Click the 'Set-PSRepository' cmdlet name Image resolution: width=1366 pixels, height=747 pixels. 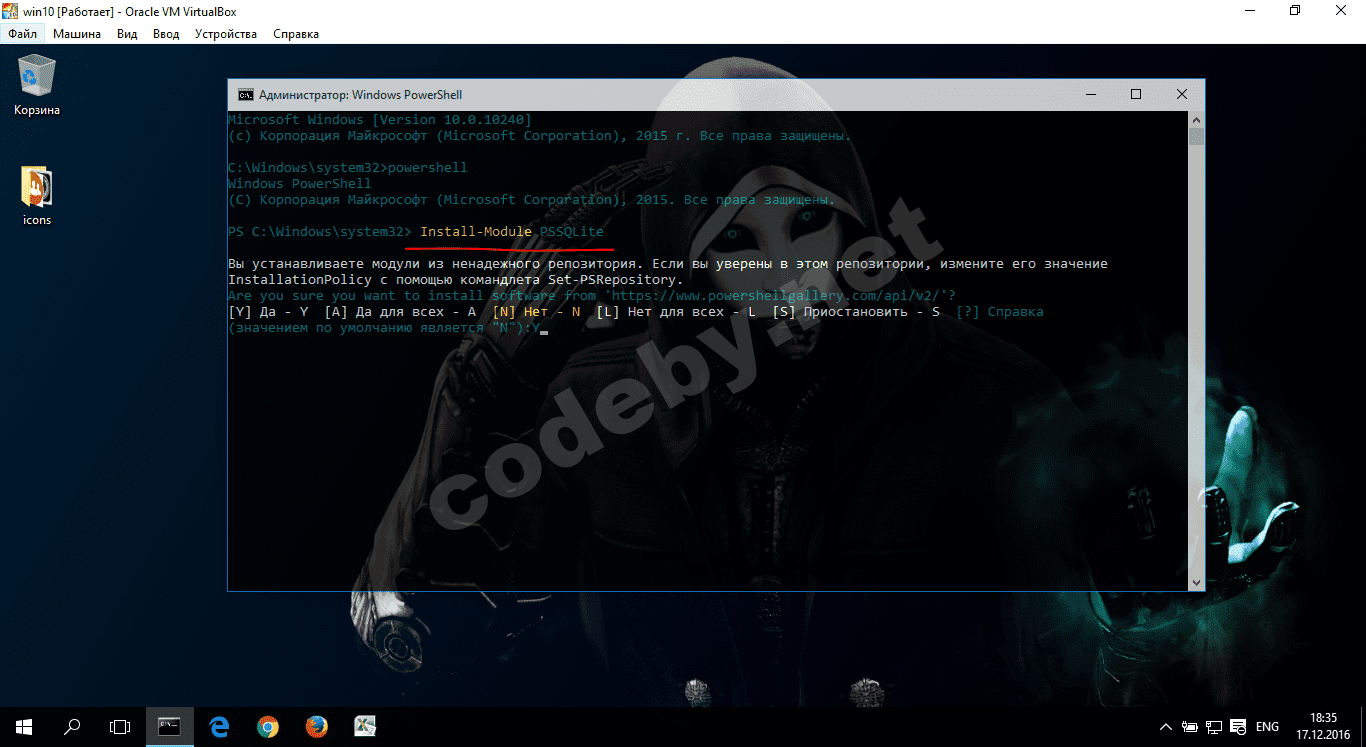tap(612, 280)
